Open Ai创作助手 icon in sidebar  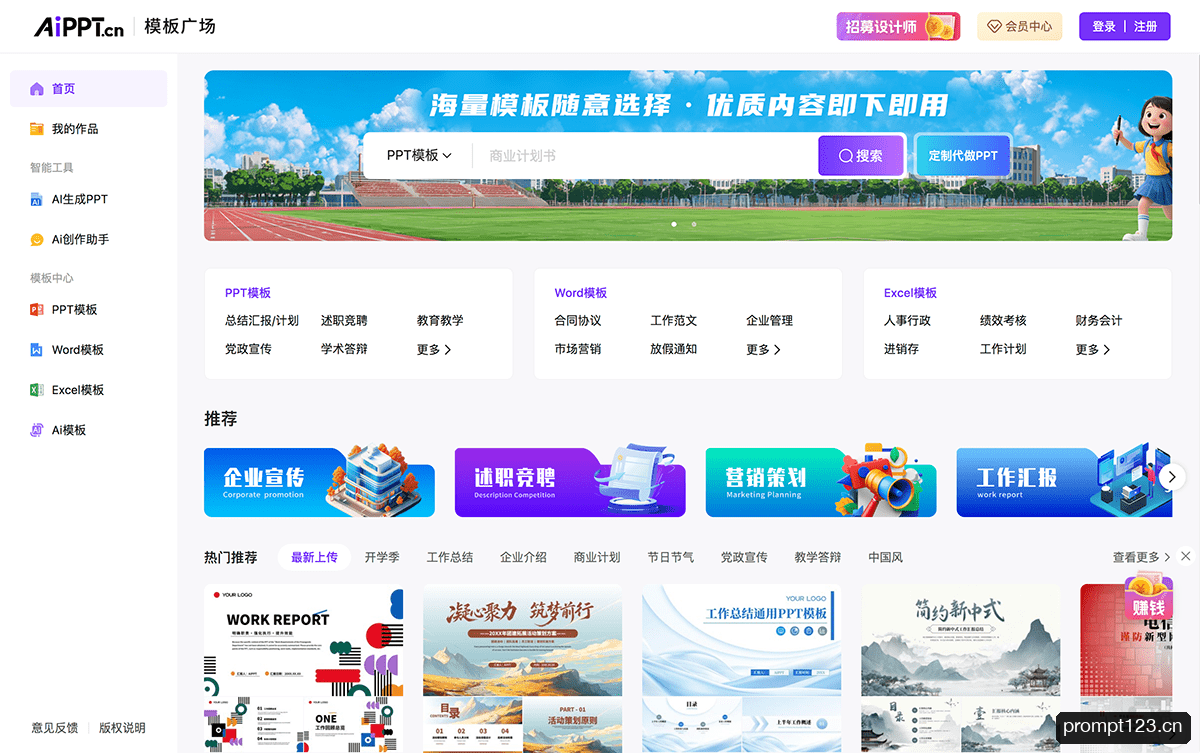(x=37, y=239)
